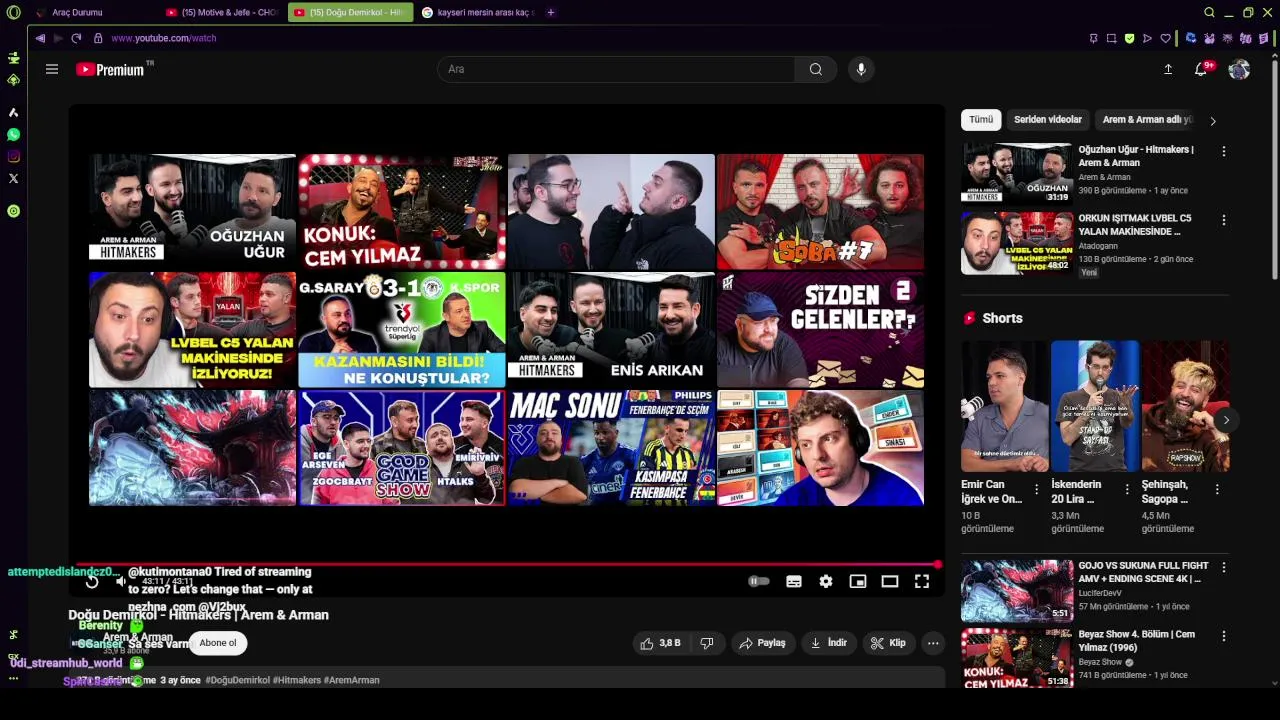The height and width of the screenshot is (720, 1280).
Task: Open video settings gear
Action: pyautogui.click(x=826, y=581)
